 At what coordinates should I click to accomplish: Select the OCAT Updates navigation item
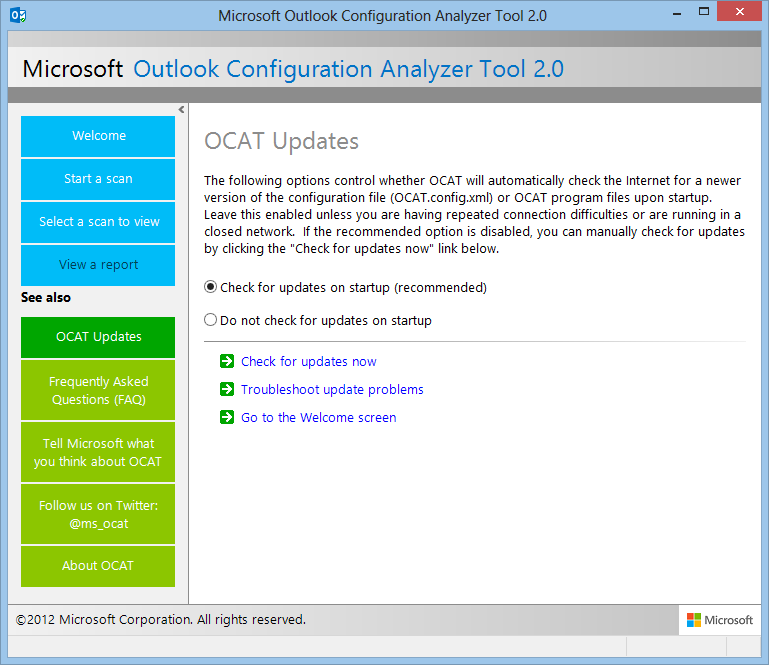[x=98, y=337]
